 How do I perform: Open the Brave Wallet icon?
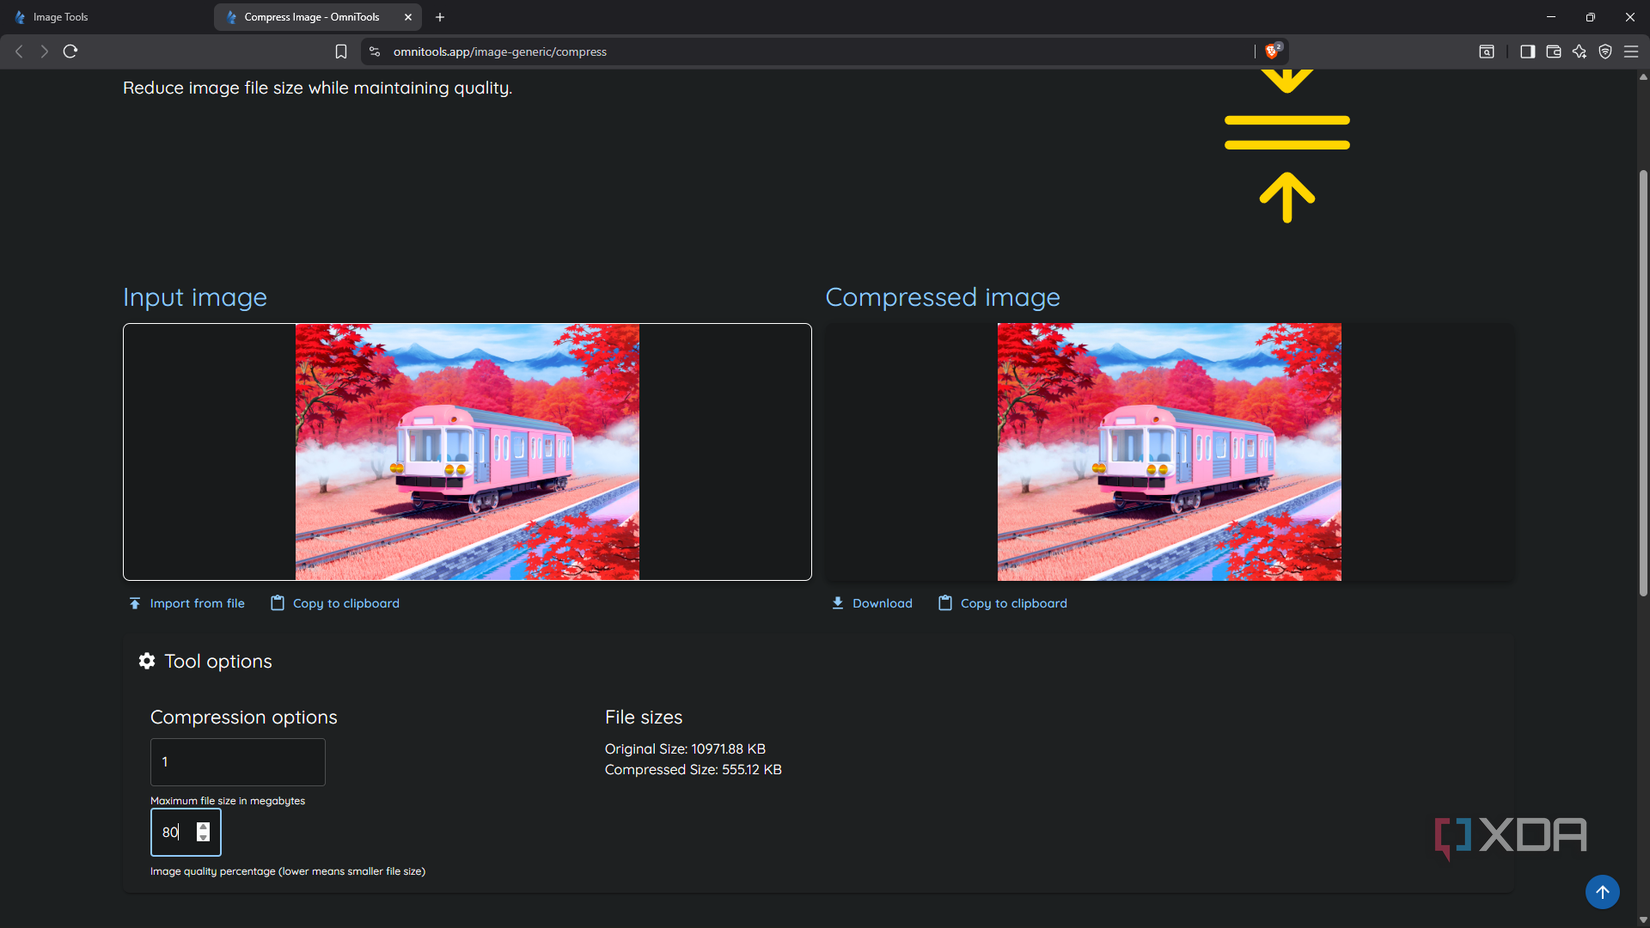(x=1554, y=51)
